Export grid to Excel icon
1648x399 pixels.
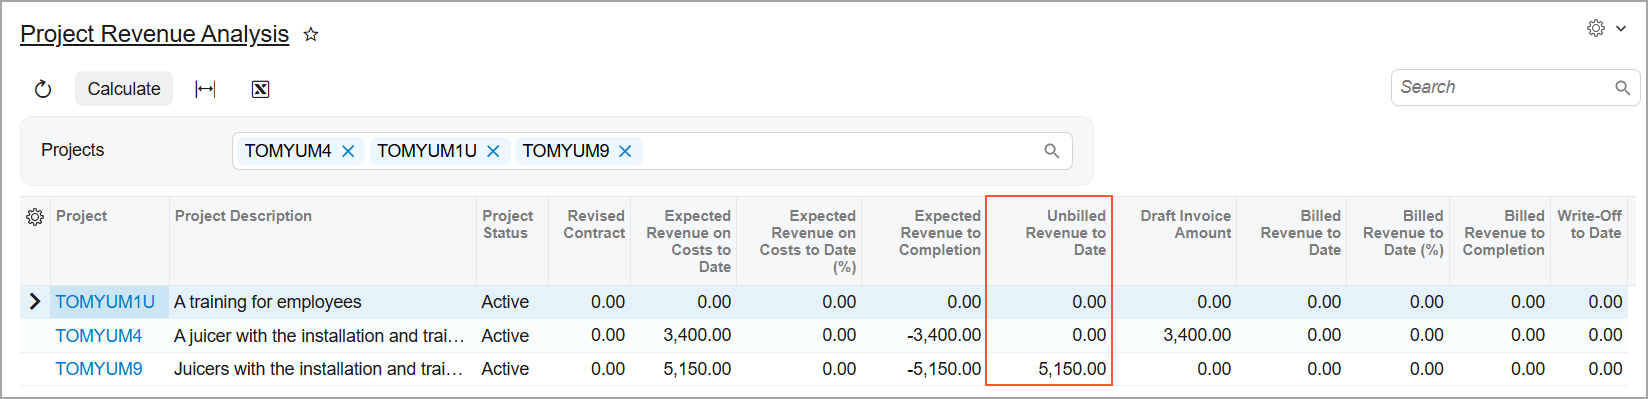tap(260, 89)
